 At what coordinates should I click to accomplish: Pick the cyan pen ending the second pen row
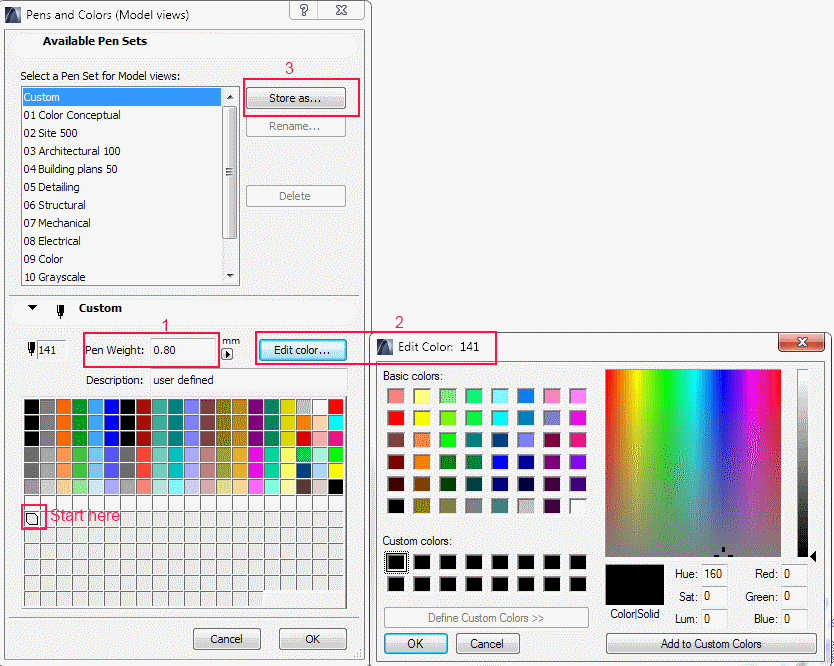click(x=336, y=423)
